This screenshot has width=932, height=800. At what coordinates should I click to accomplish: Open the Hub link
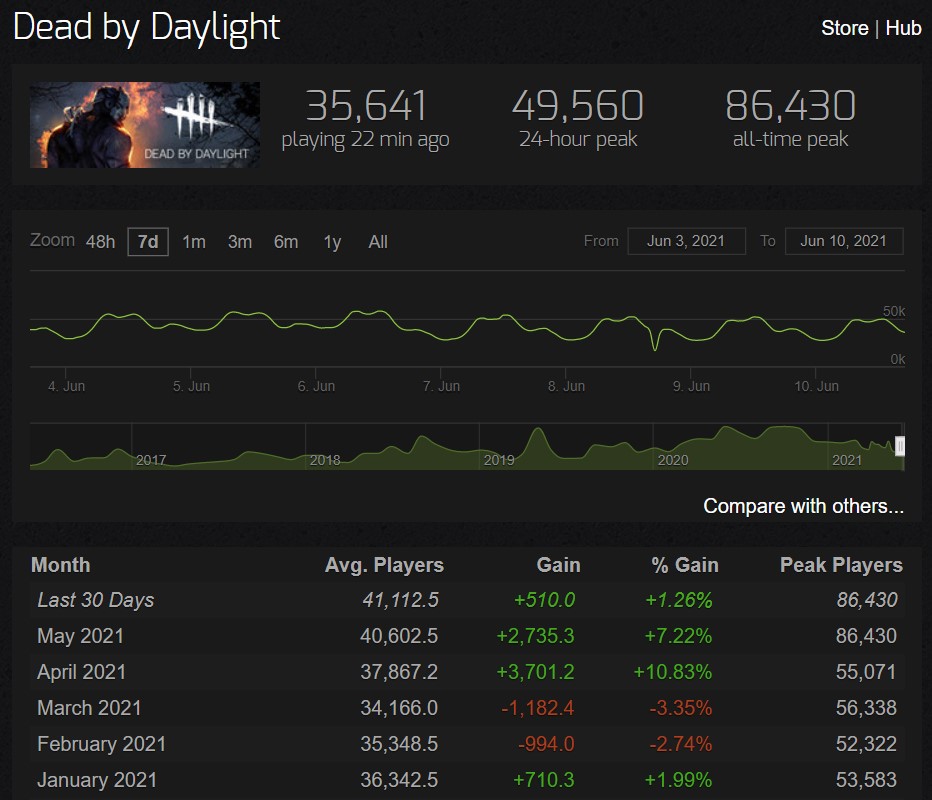[x=903, y=28]
